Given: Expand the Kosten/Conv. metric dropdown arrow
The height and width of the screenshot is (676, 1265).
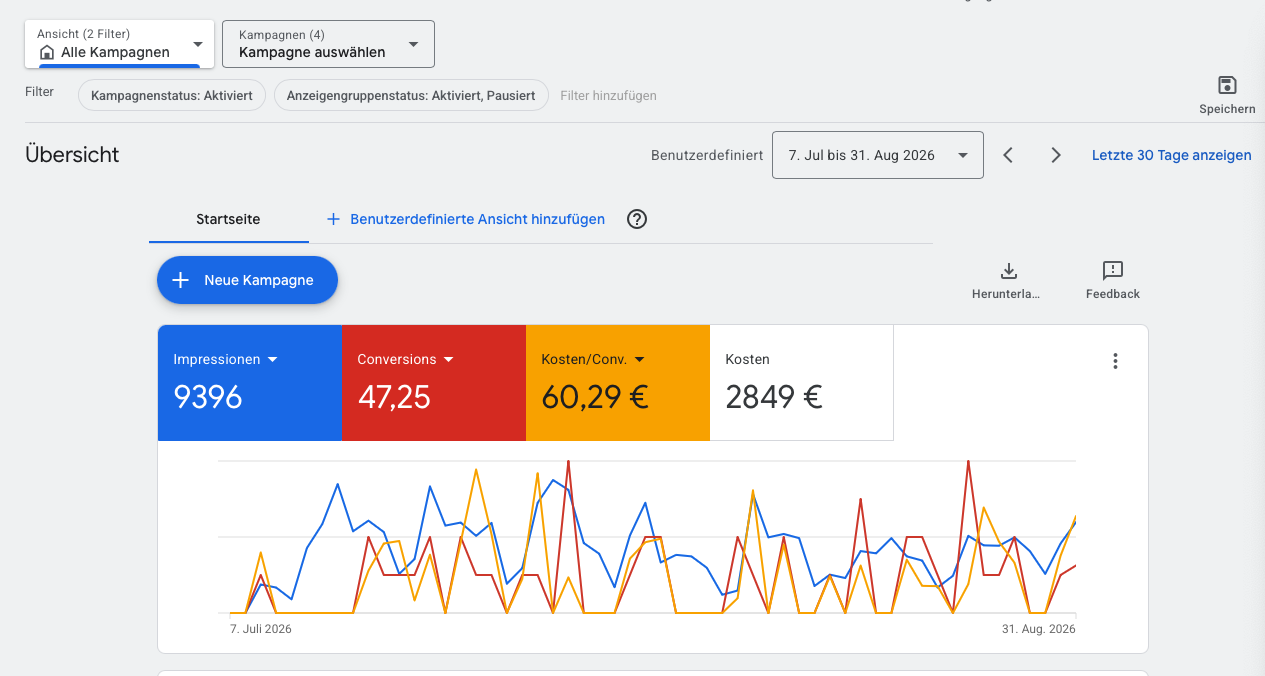Looking at the screenshot, I should [x=639, y=360].
